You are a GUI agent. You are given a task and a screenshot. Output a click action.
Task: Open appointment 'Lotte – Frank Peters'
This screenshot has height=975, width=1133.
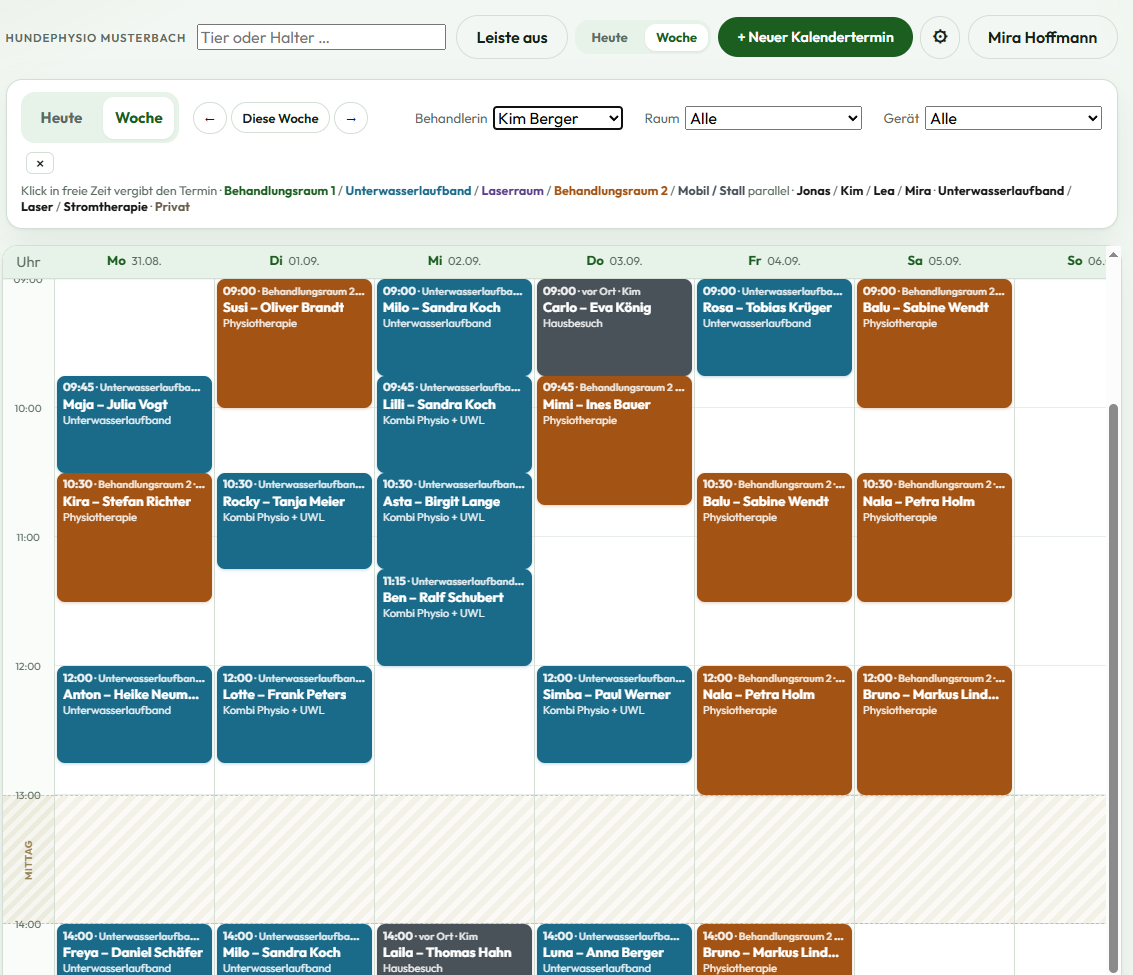294,714
